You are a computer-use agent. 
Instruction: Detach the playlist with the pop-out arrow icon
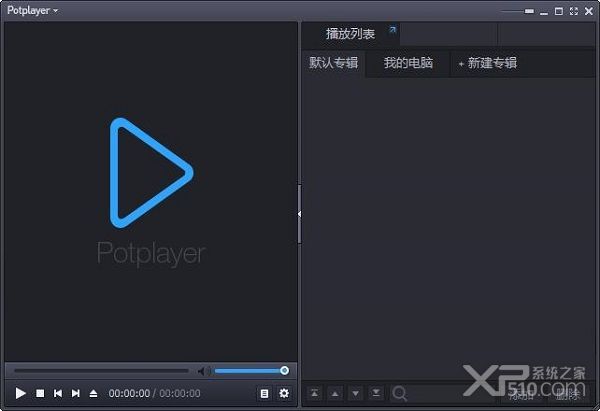[x=393, y=29]
